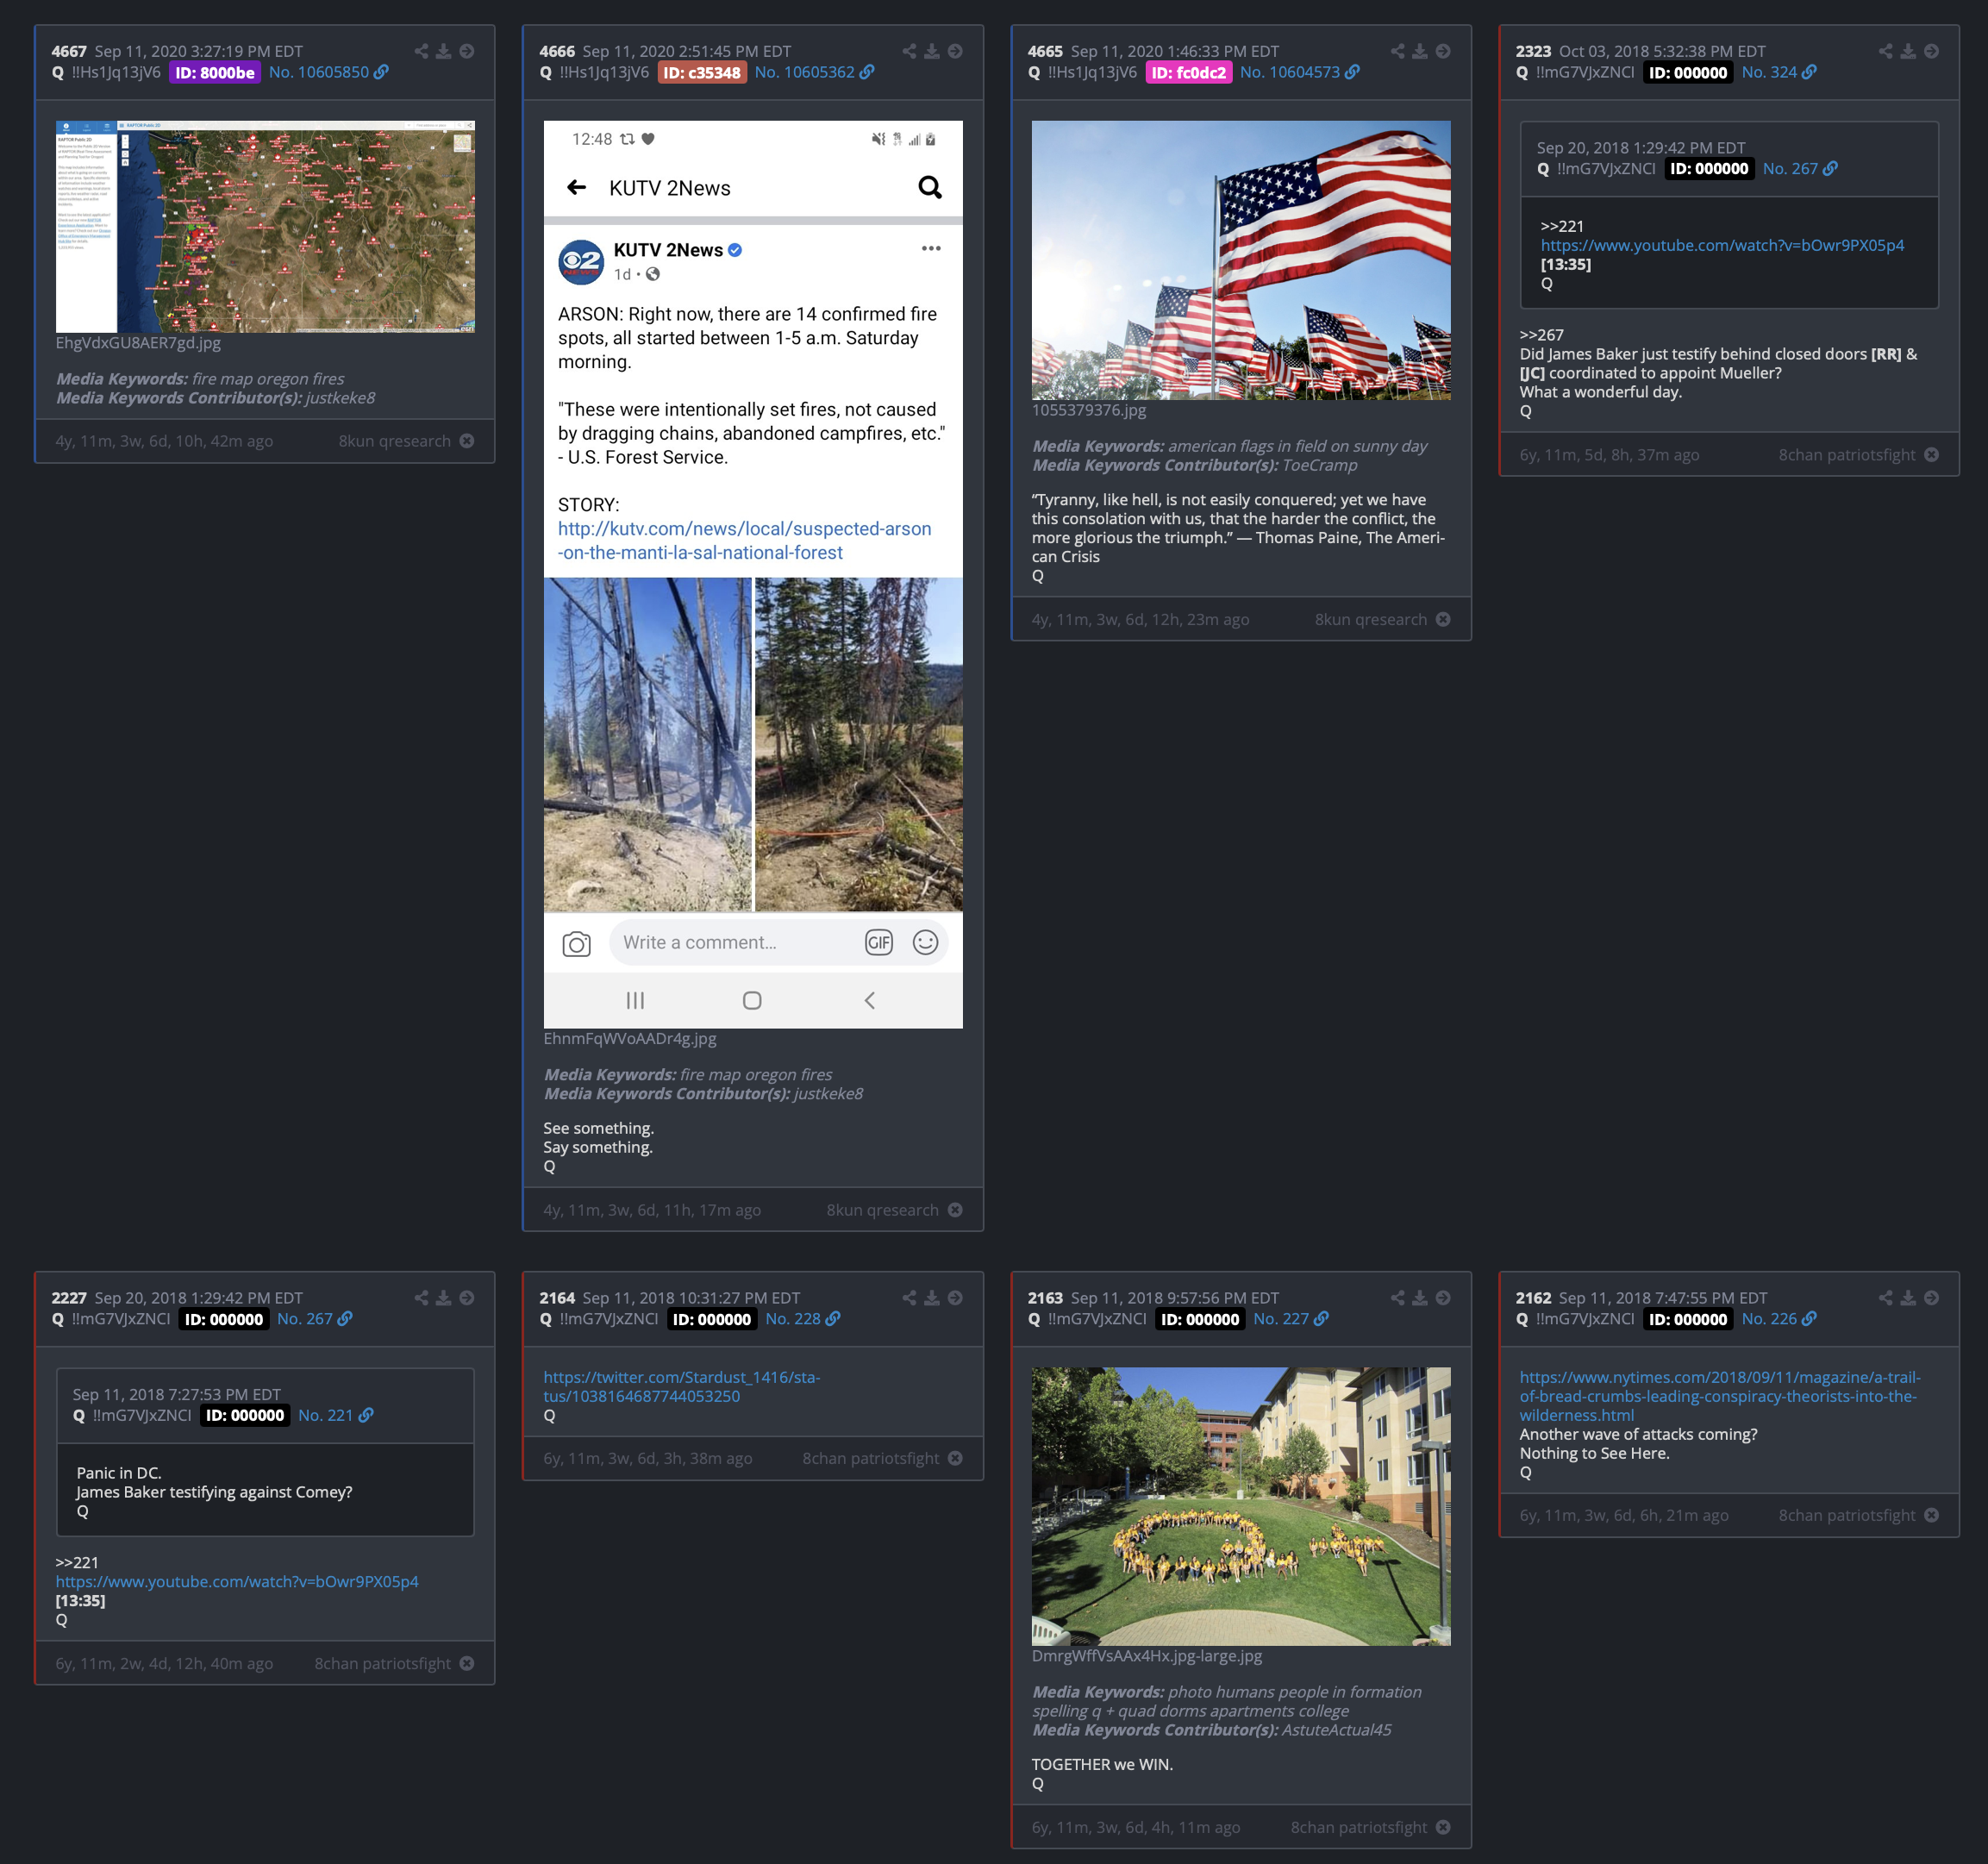1988x1864 pixels.
Task: Click share icon on post 2227
Action: [421, 1298]
